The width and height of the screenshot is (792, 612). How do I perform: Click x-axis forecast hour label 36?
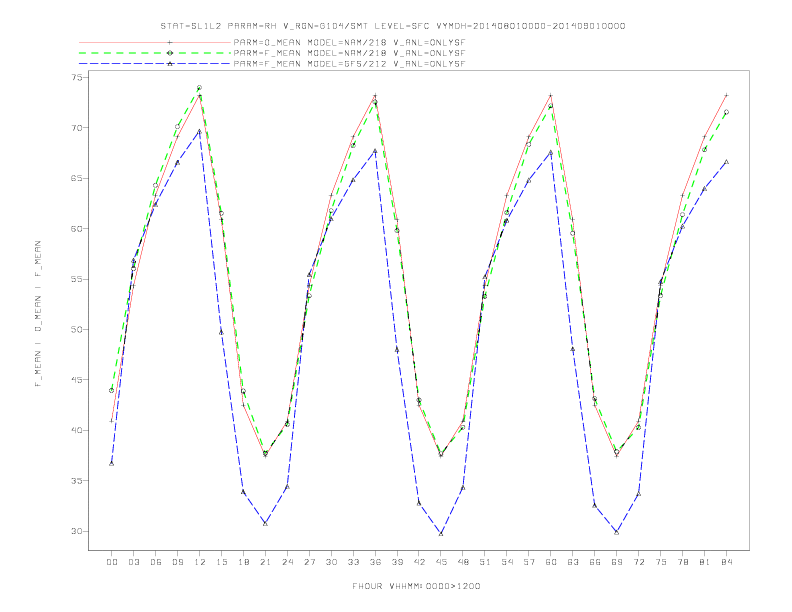(375, 562)
